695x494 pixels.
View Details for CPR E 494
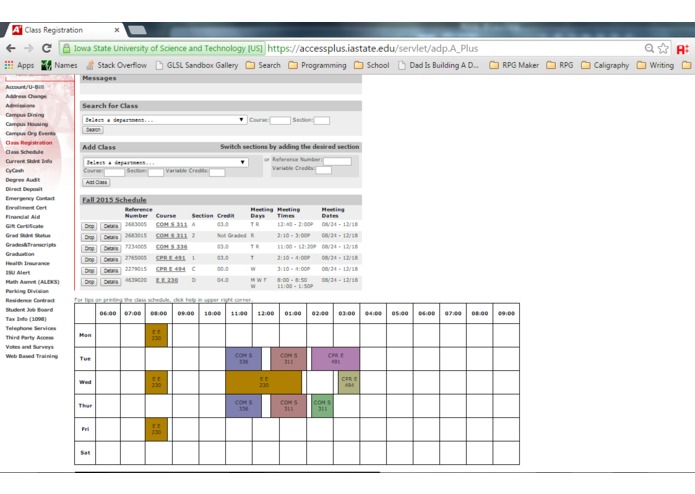(111, 271)
